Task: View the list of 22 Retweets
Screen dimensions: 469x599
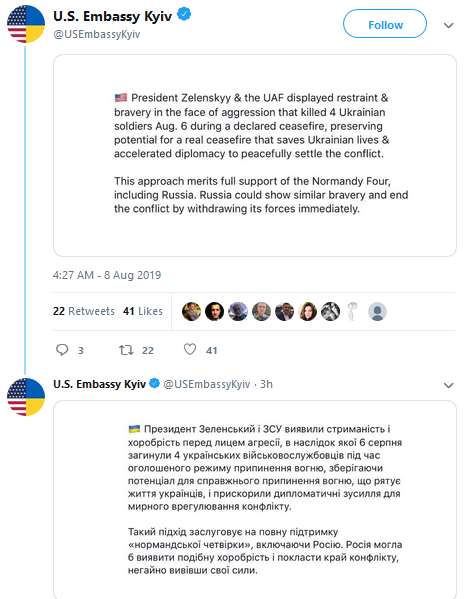Action: pos(84,311)
